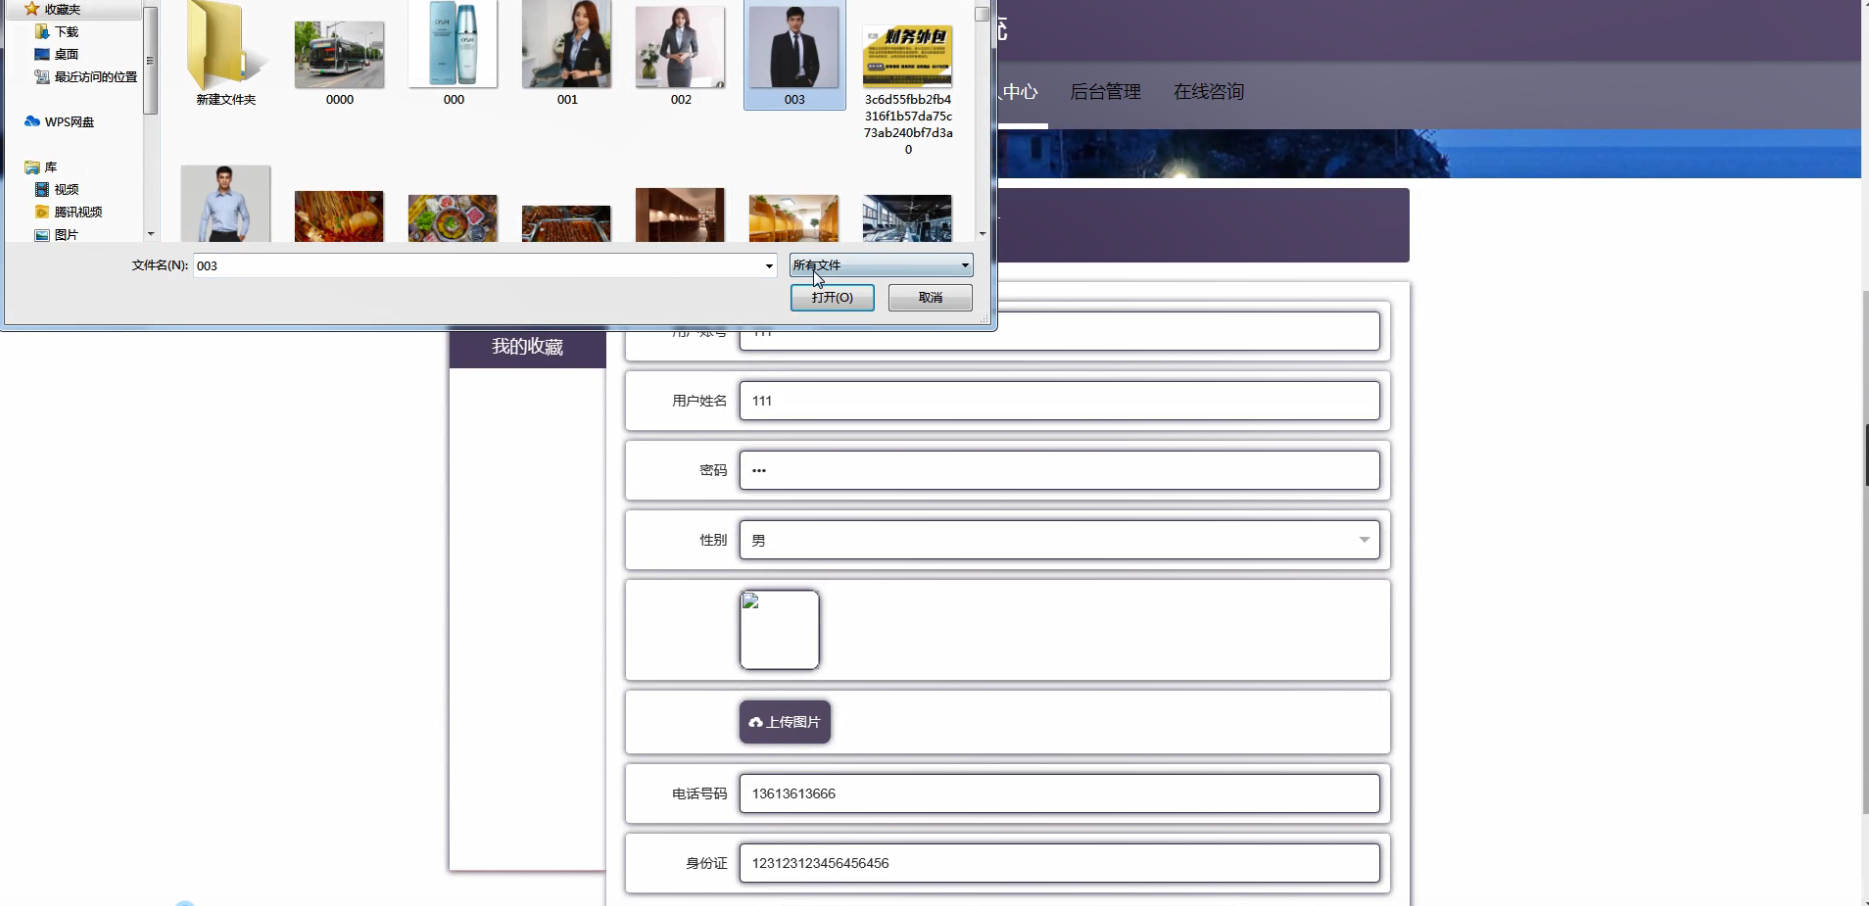Expand the filename history dropdown arrow

pos(769,265)
